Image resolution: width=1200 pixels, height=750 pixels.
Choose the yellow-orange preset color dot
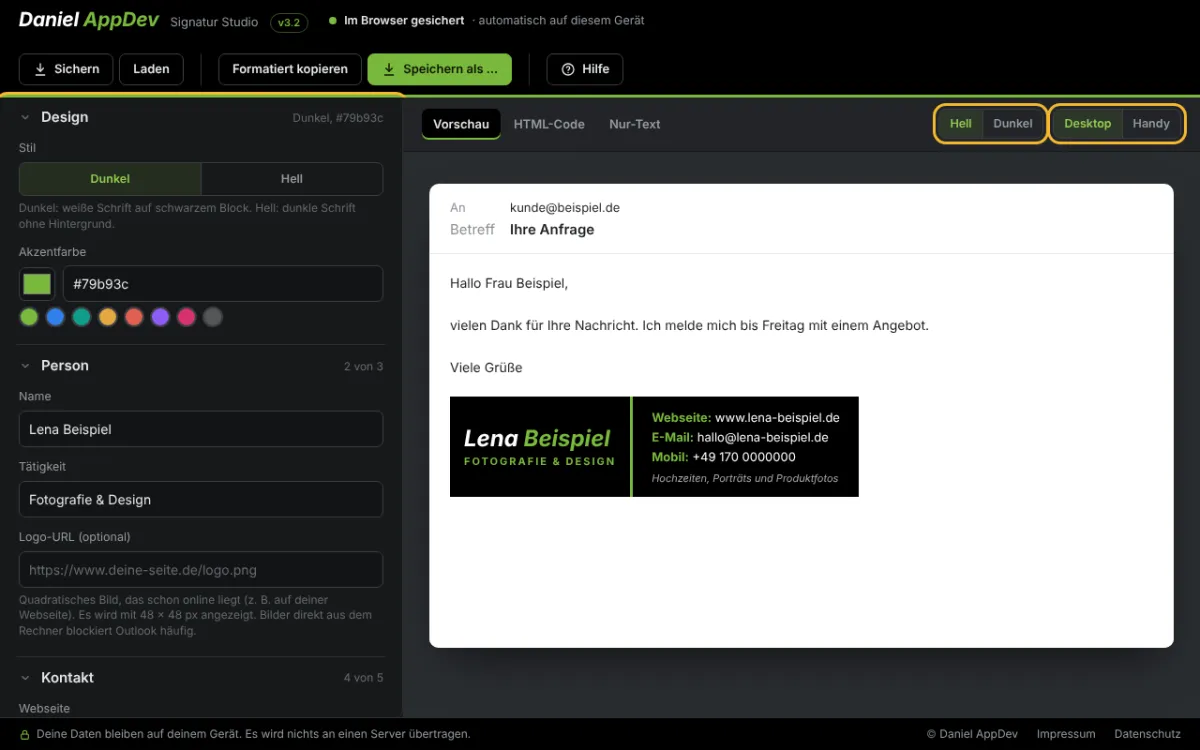click(108, 317)
